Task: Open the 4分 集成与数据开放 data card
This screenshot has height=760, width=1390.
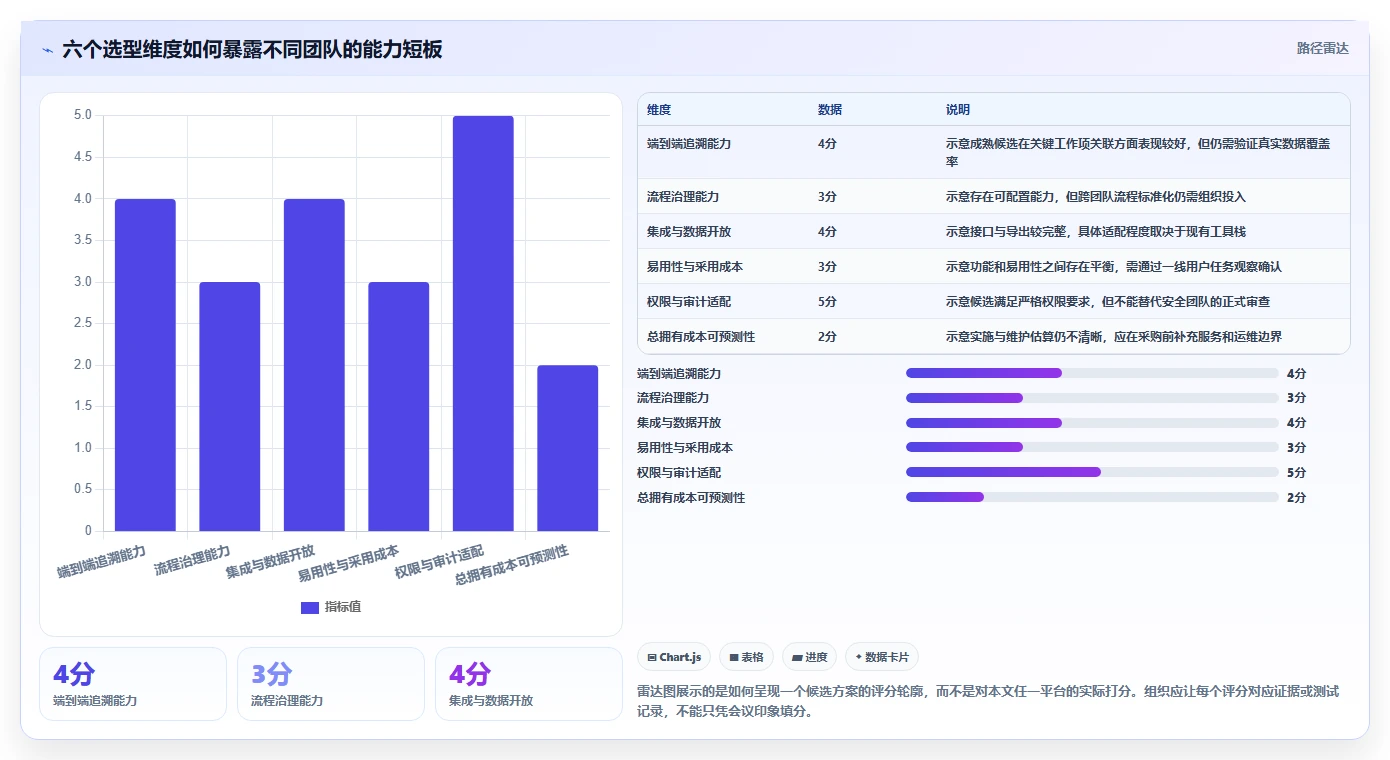Action: point(529,684)
